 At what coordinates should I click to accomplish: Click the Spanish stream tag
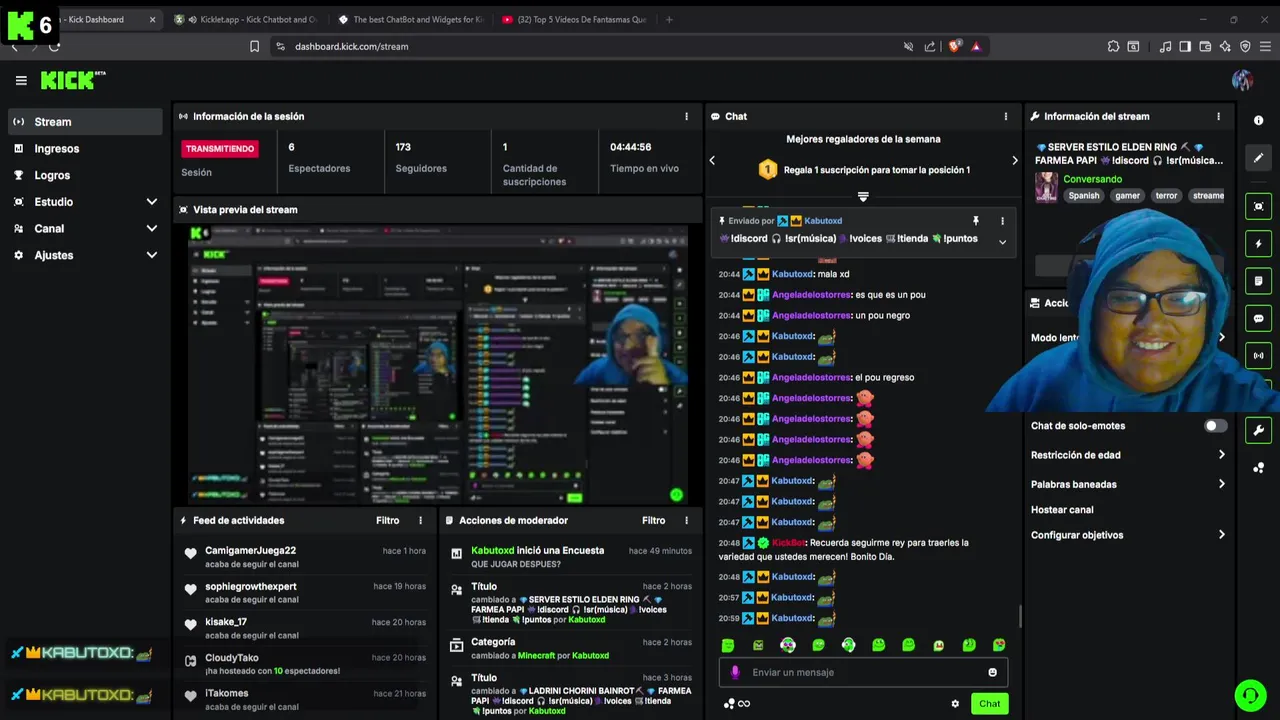tap(1083, 196)
